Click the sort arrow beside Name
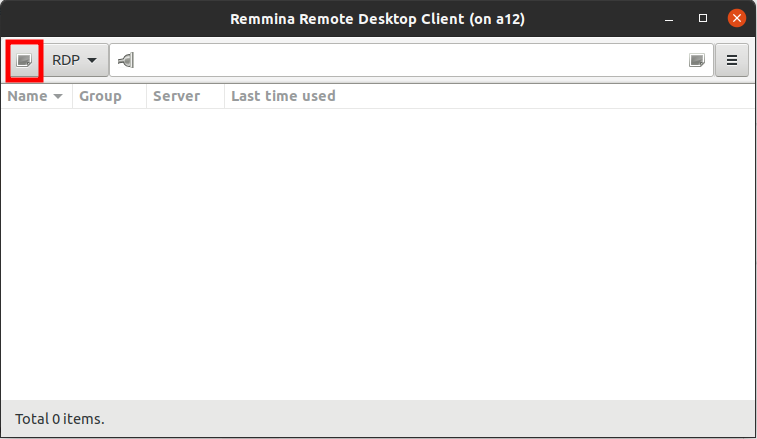Image resolution: width=757 pixels, height=439 pixels. coord(58,97)
